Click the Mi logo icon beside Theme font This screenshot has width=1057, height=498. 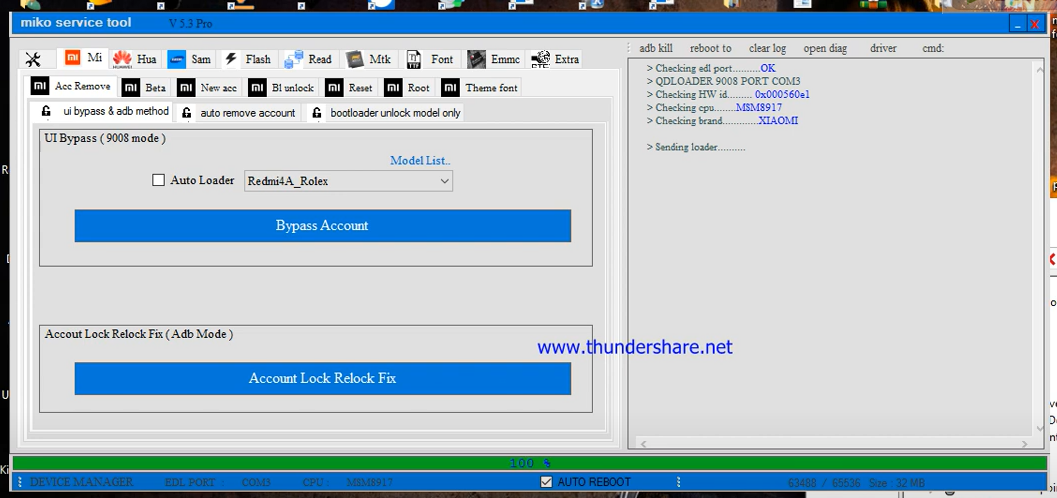click(x=451, y=88)
